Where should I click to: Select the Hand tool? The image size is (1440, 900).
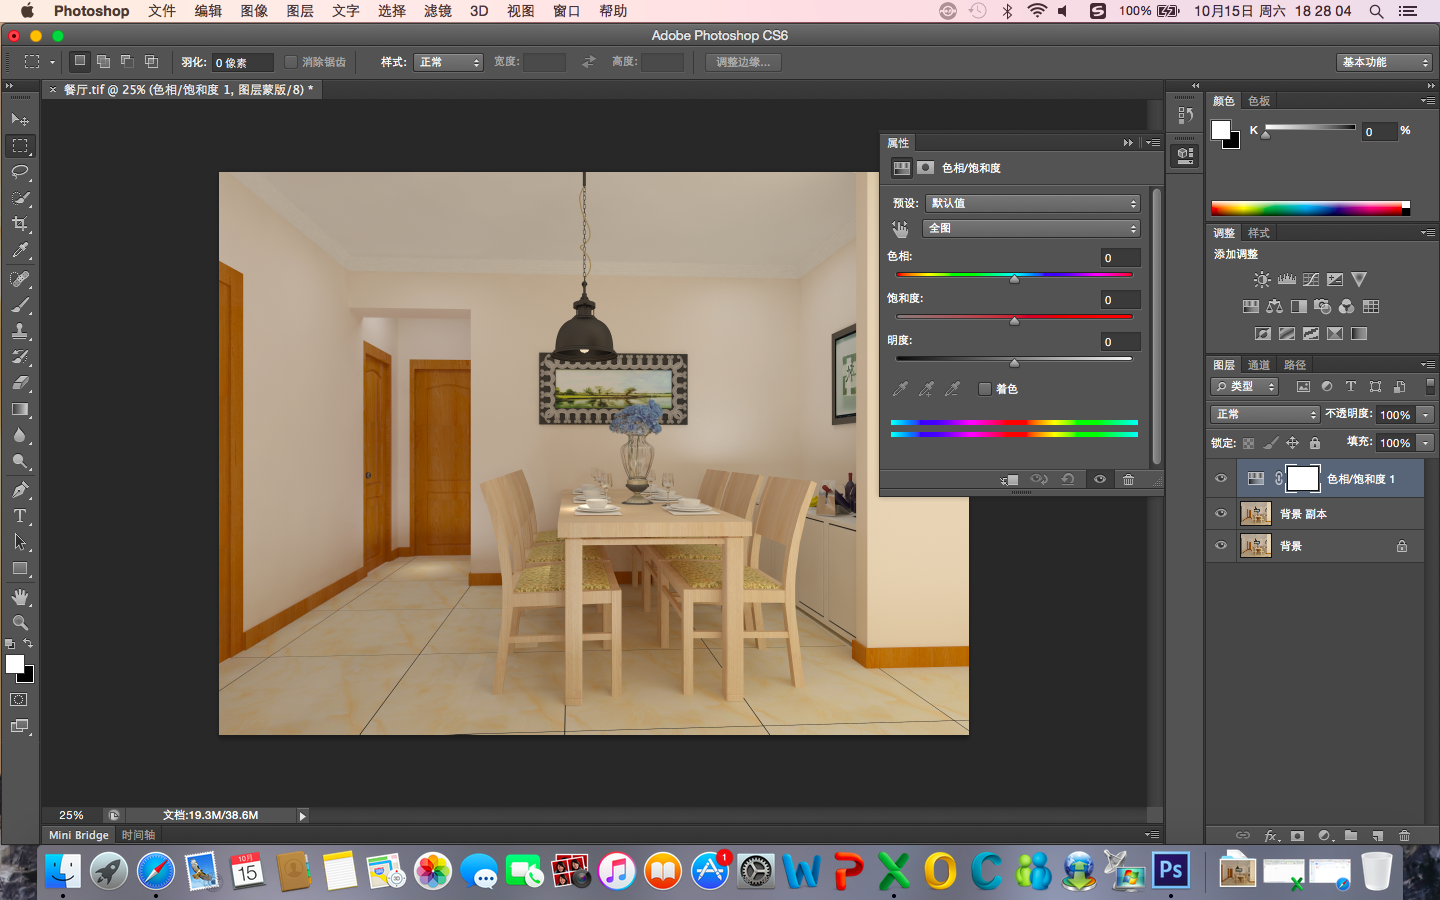(x=20, y=597)
